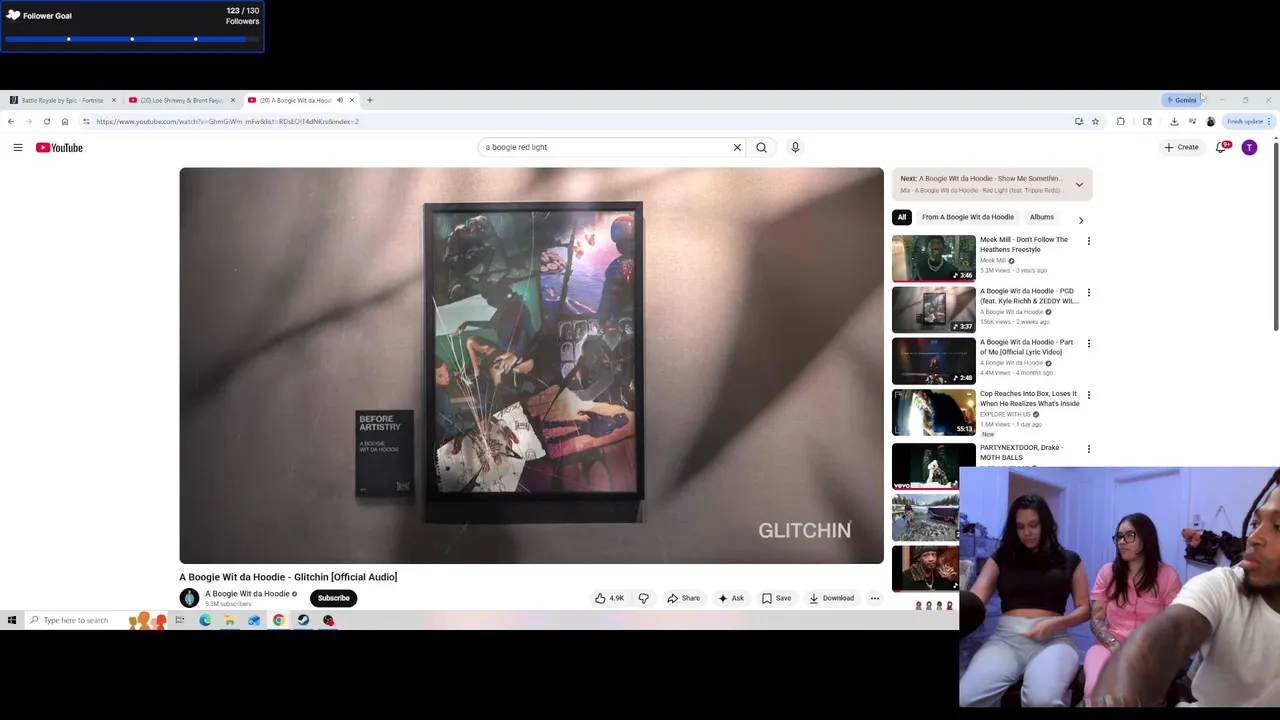Dislike the Glitchin video
Screen dimensions: 1280x720
(644, 598)
